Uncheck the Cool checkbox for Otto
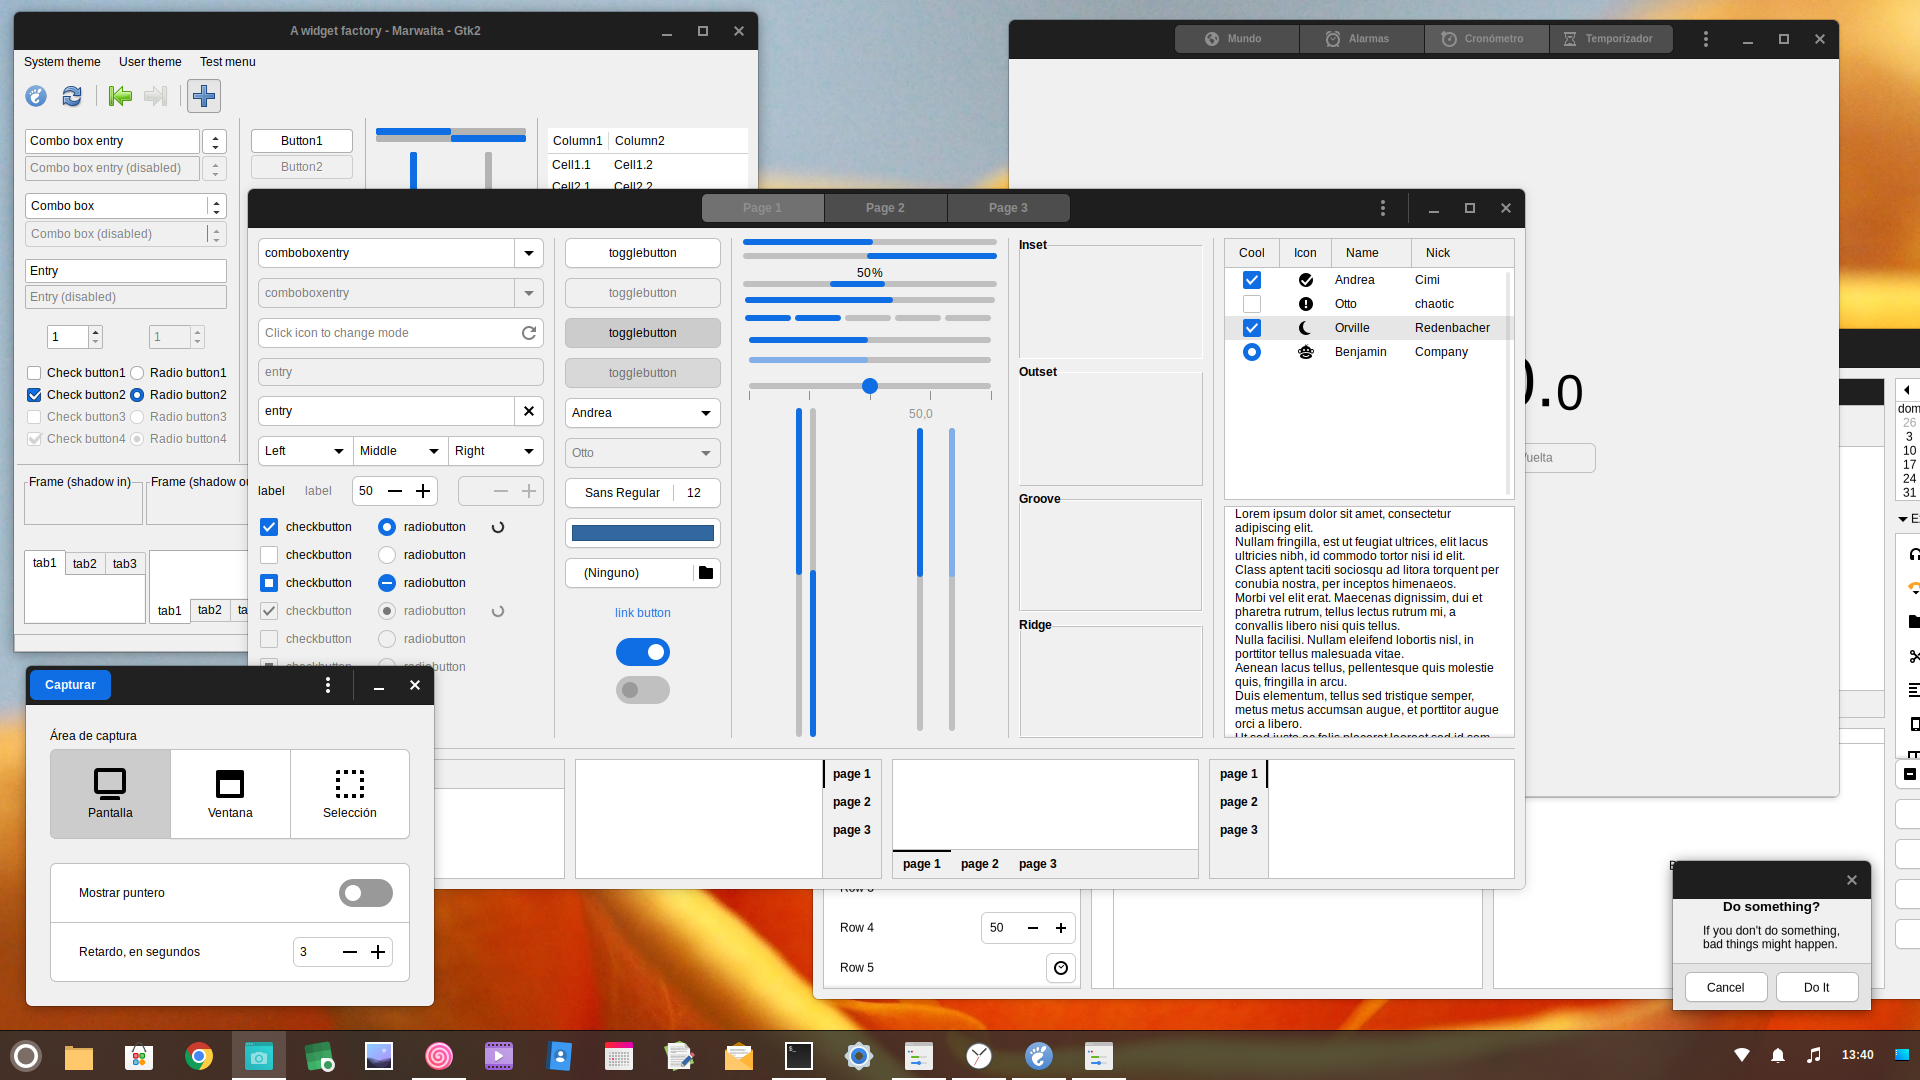This screenshot has height=1080, width=1920. tap(1251, 303)
